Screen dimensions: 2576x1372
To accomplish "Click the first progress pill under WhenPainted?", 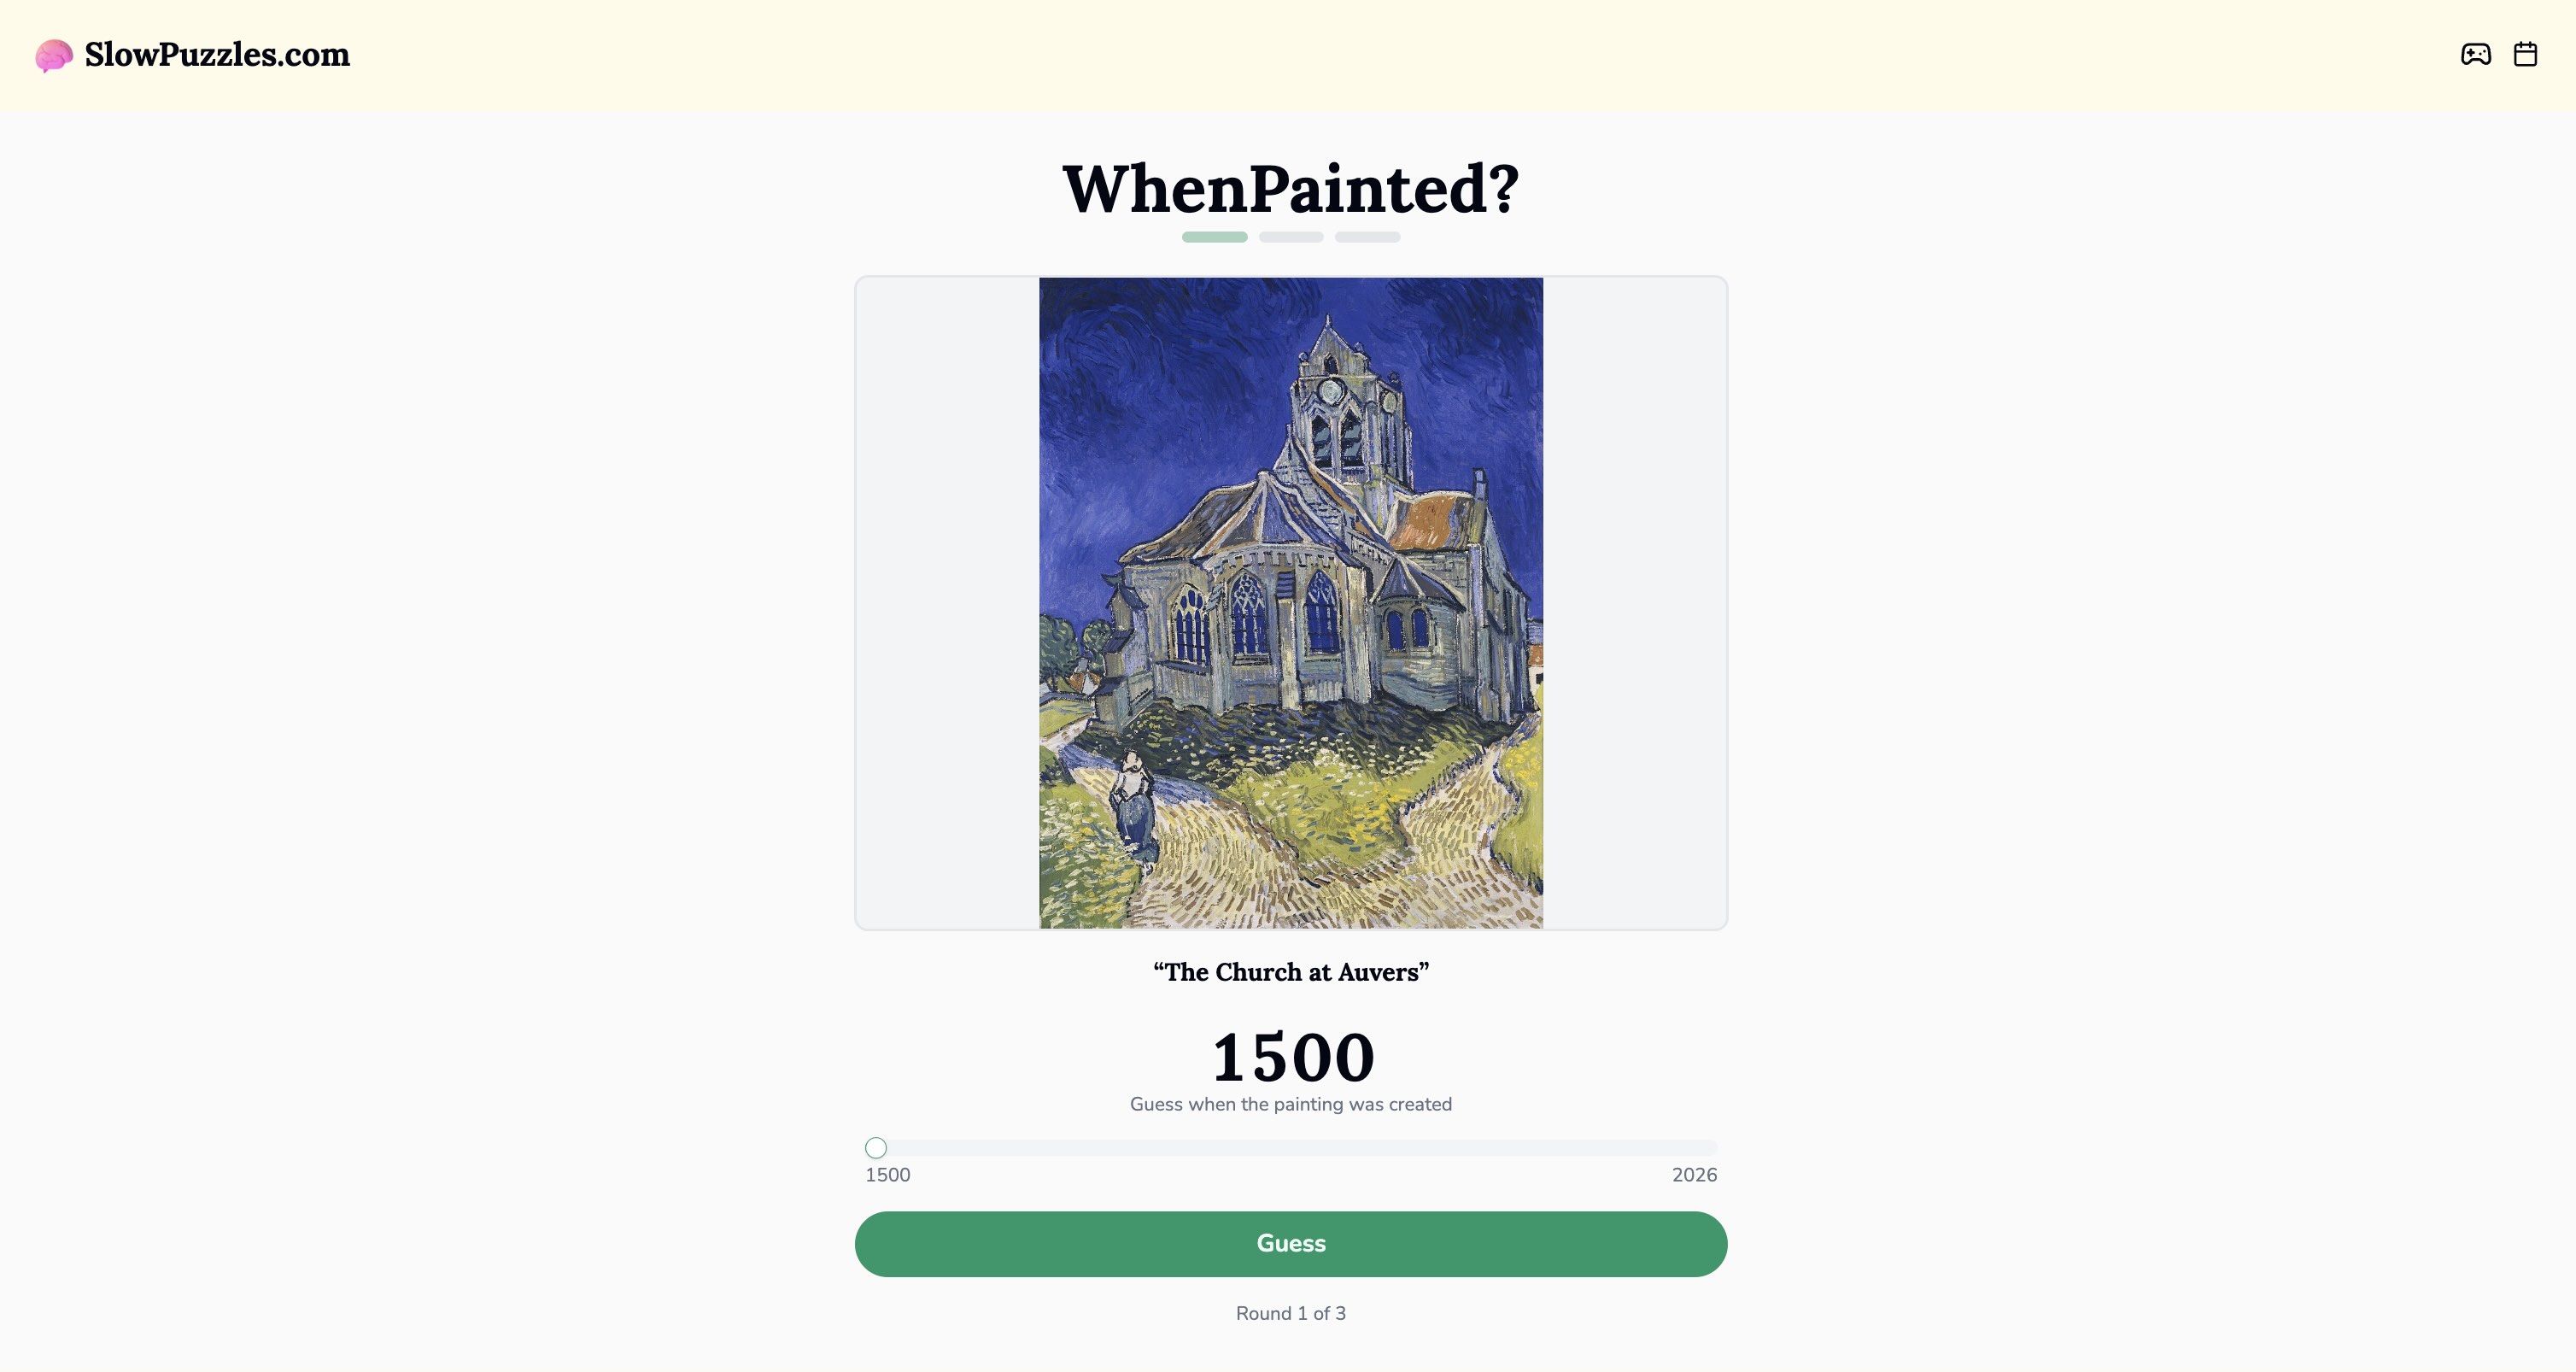I will point(1214,237).
